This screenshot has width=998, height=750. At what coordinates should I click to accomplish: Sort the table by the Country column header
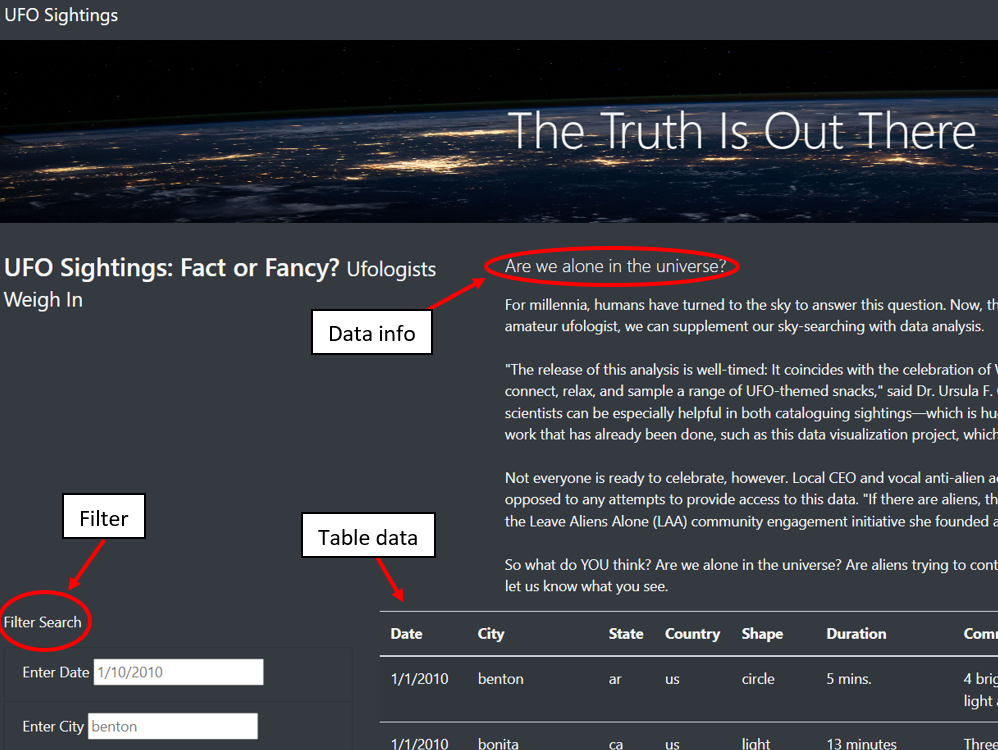tap(692, 633)
